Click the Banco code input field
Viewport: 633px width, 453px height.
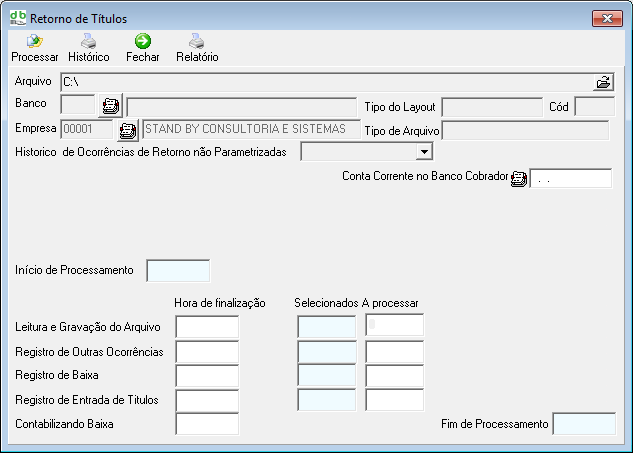pos(78,105)
